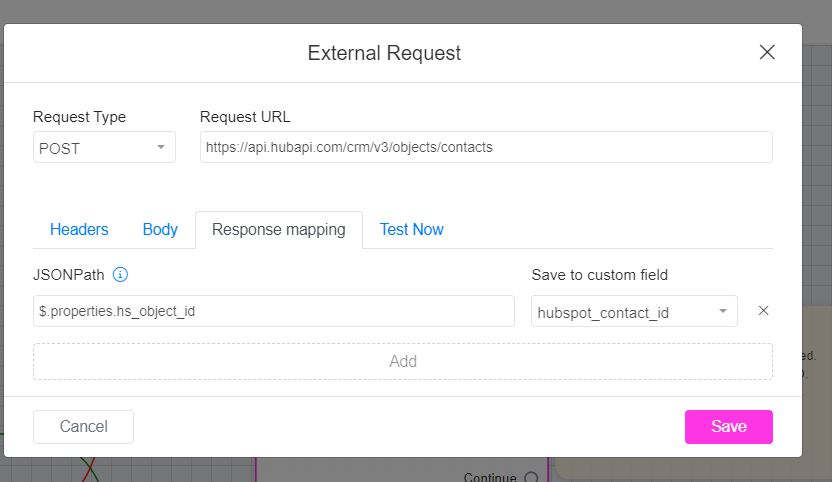832x482 pixels.
Task: Click the Add mapping button
Action: point(403,362)
